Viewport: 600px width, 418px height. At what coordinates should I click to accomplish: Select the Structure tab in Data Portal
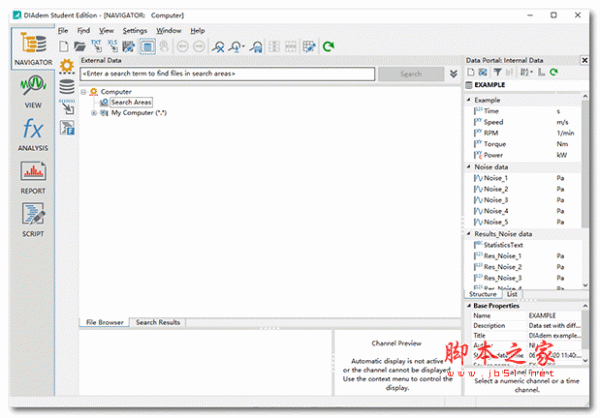tap(483, 294)
